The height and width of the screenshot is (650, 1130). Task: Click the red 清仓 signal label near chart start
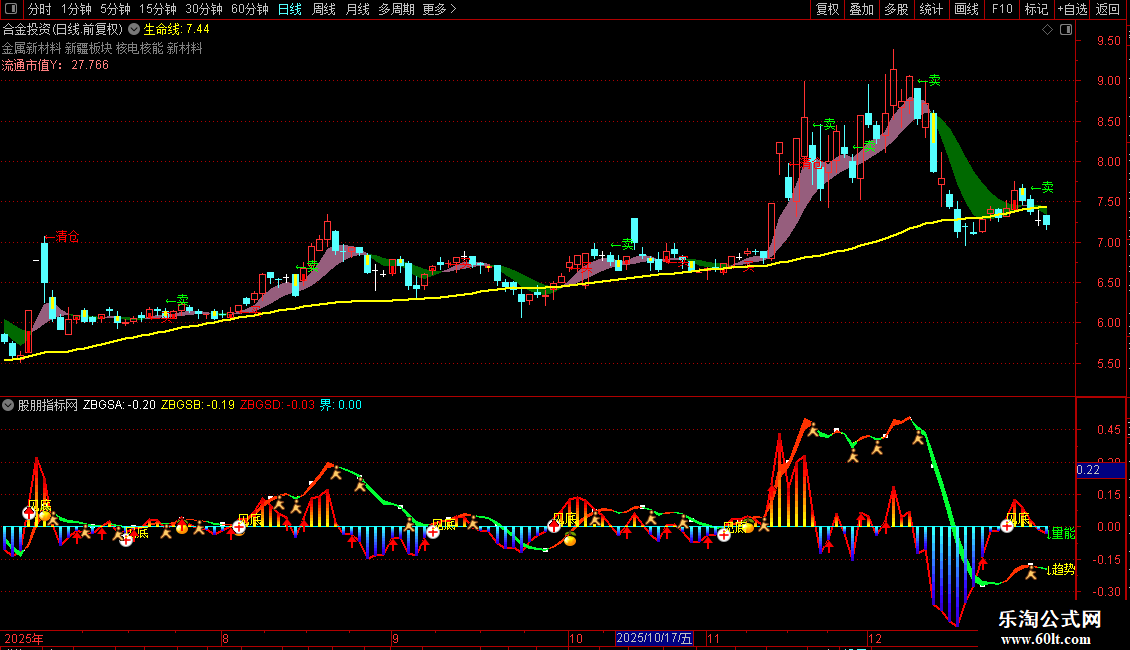point(62,237)
